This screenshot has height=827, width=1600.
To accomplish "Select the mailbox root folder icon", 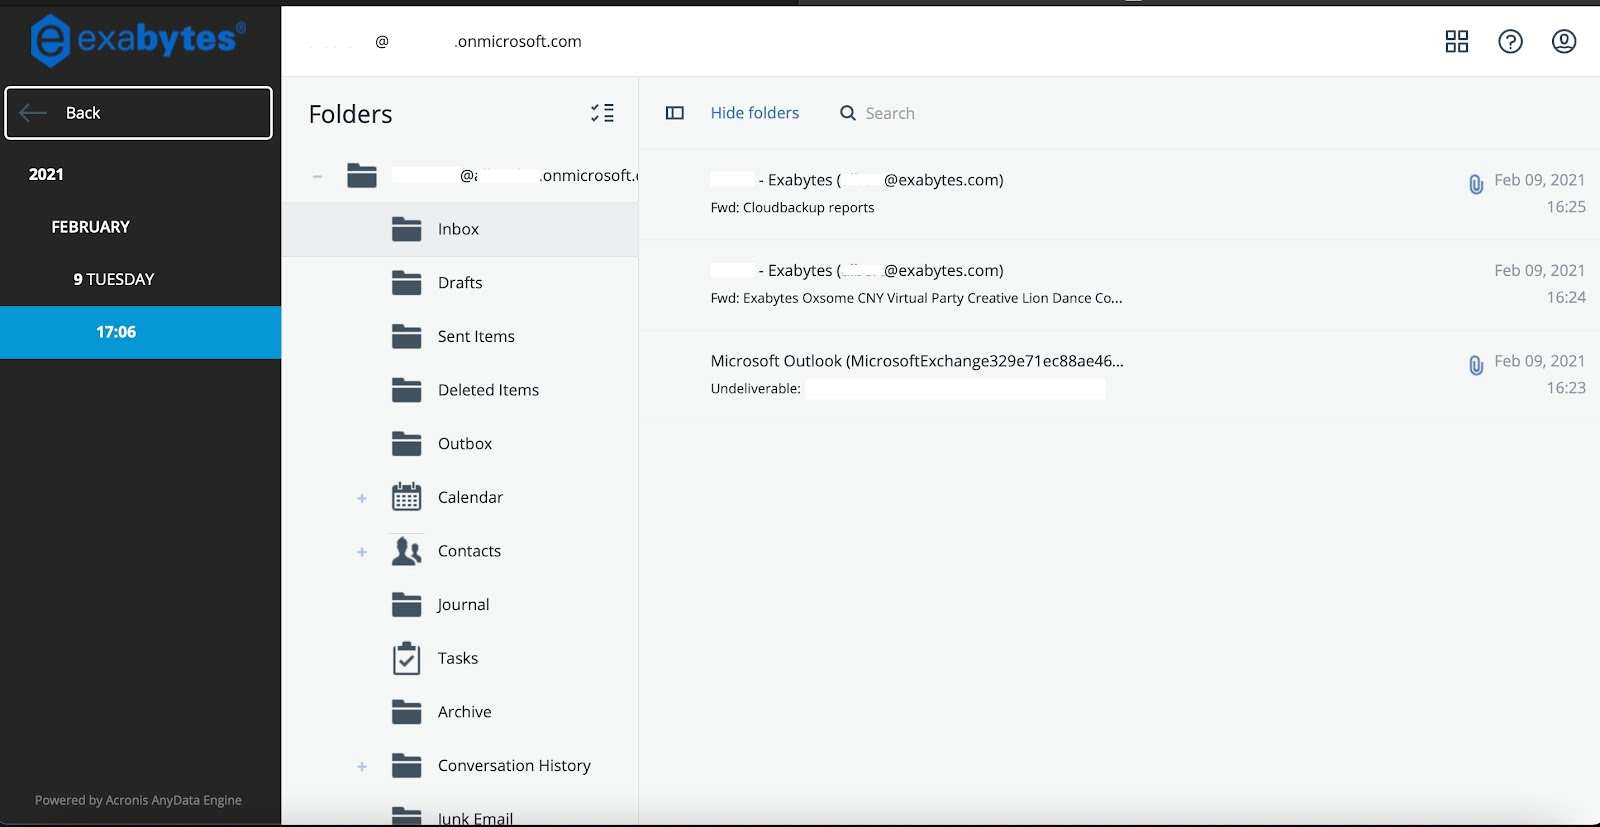I will click(x=362, y=176).
